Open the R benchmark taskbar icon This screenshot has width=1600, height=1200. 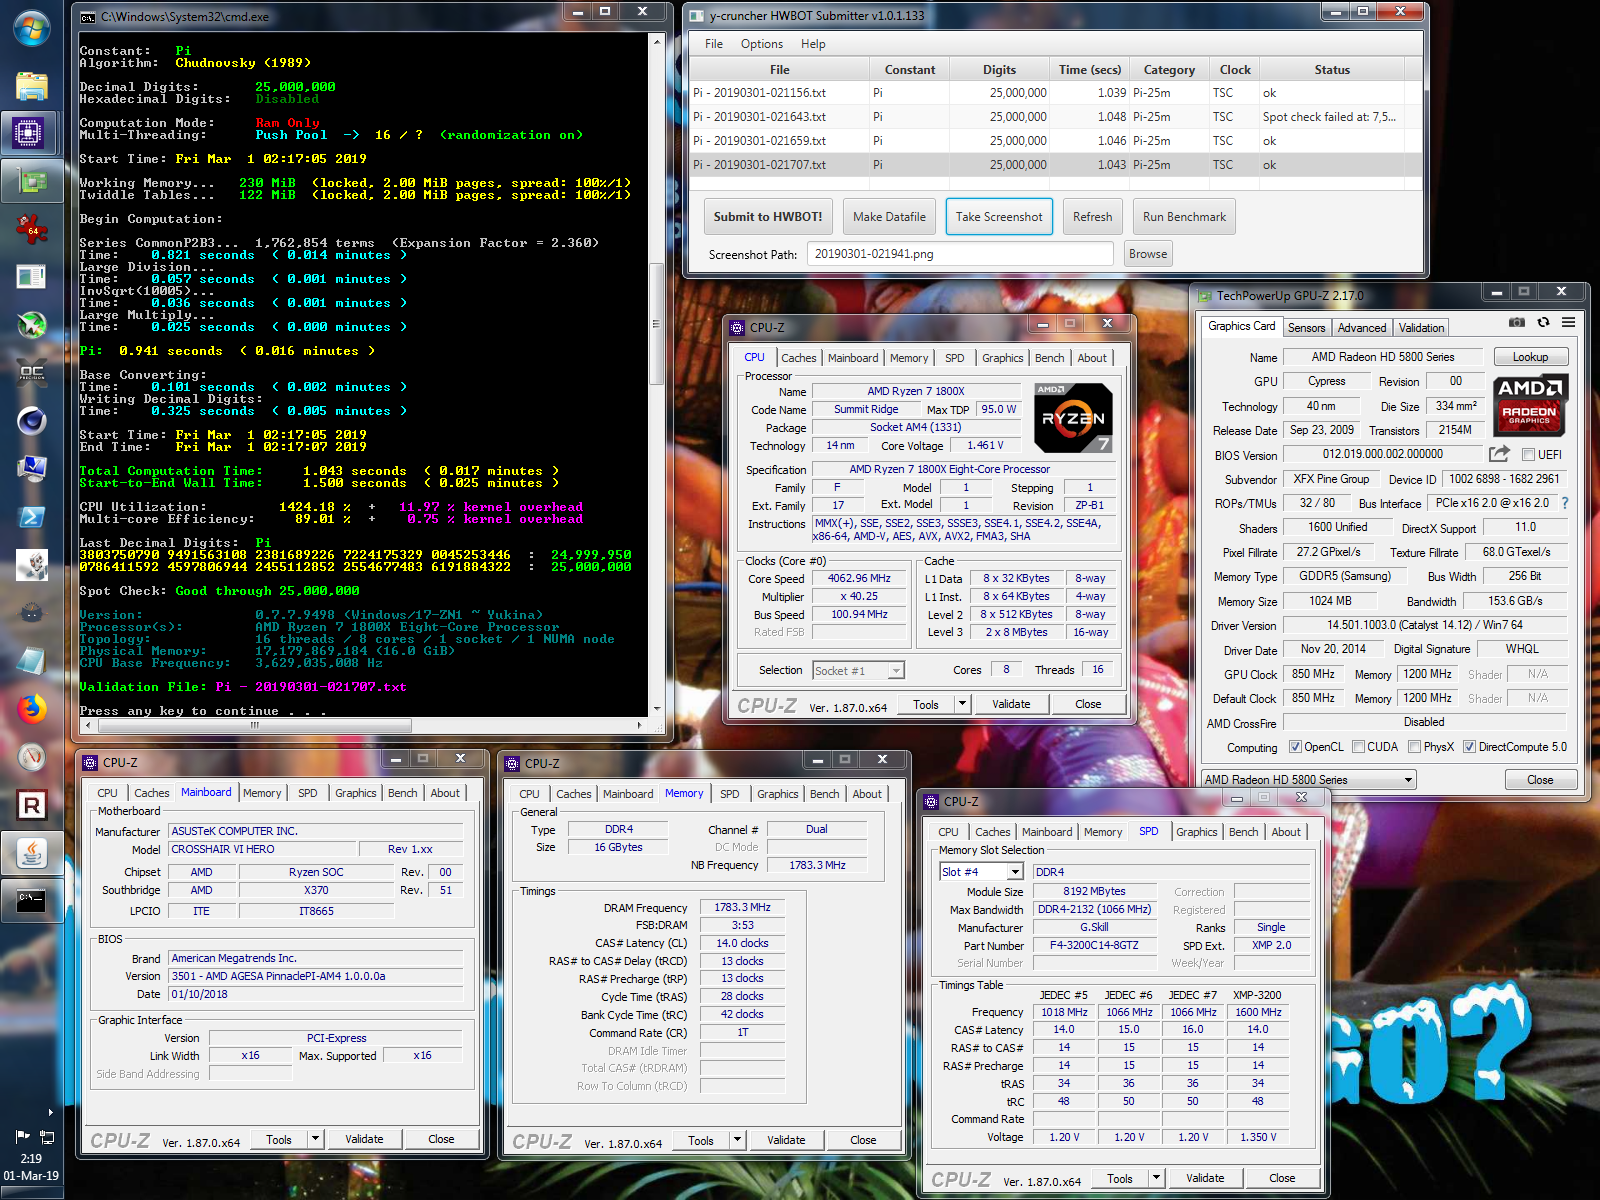click(x=32, y=805)
